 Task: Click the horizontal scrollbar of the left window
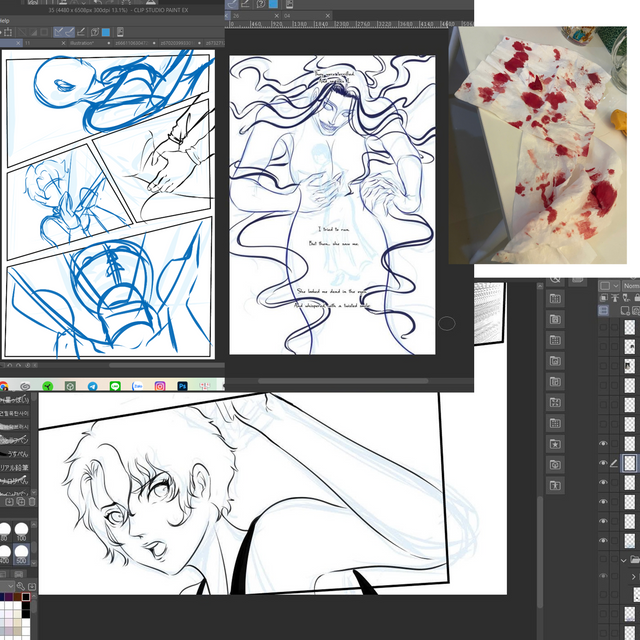pos(167,365)
